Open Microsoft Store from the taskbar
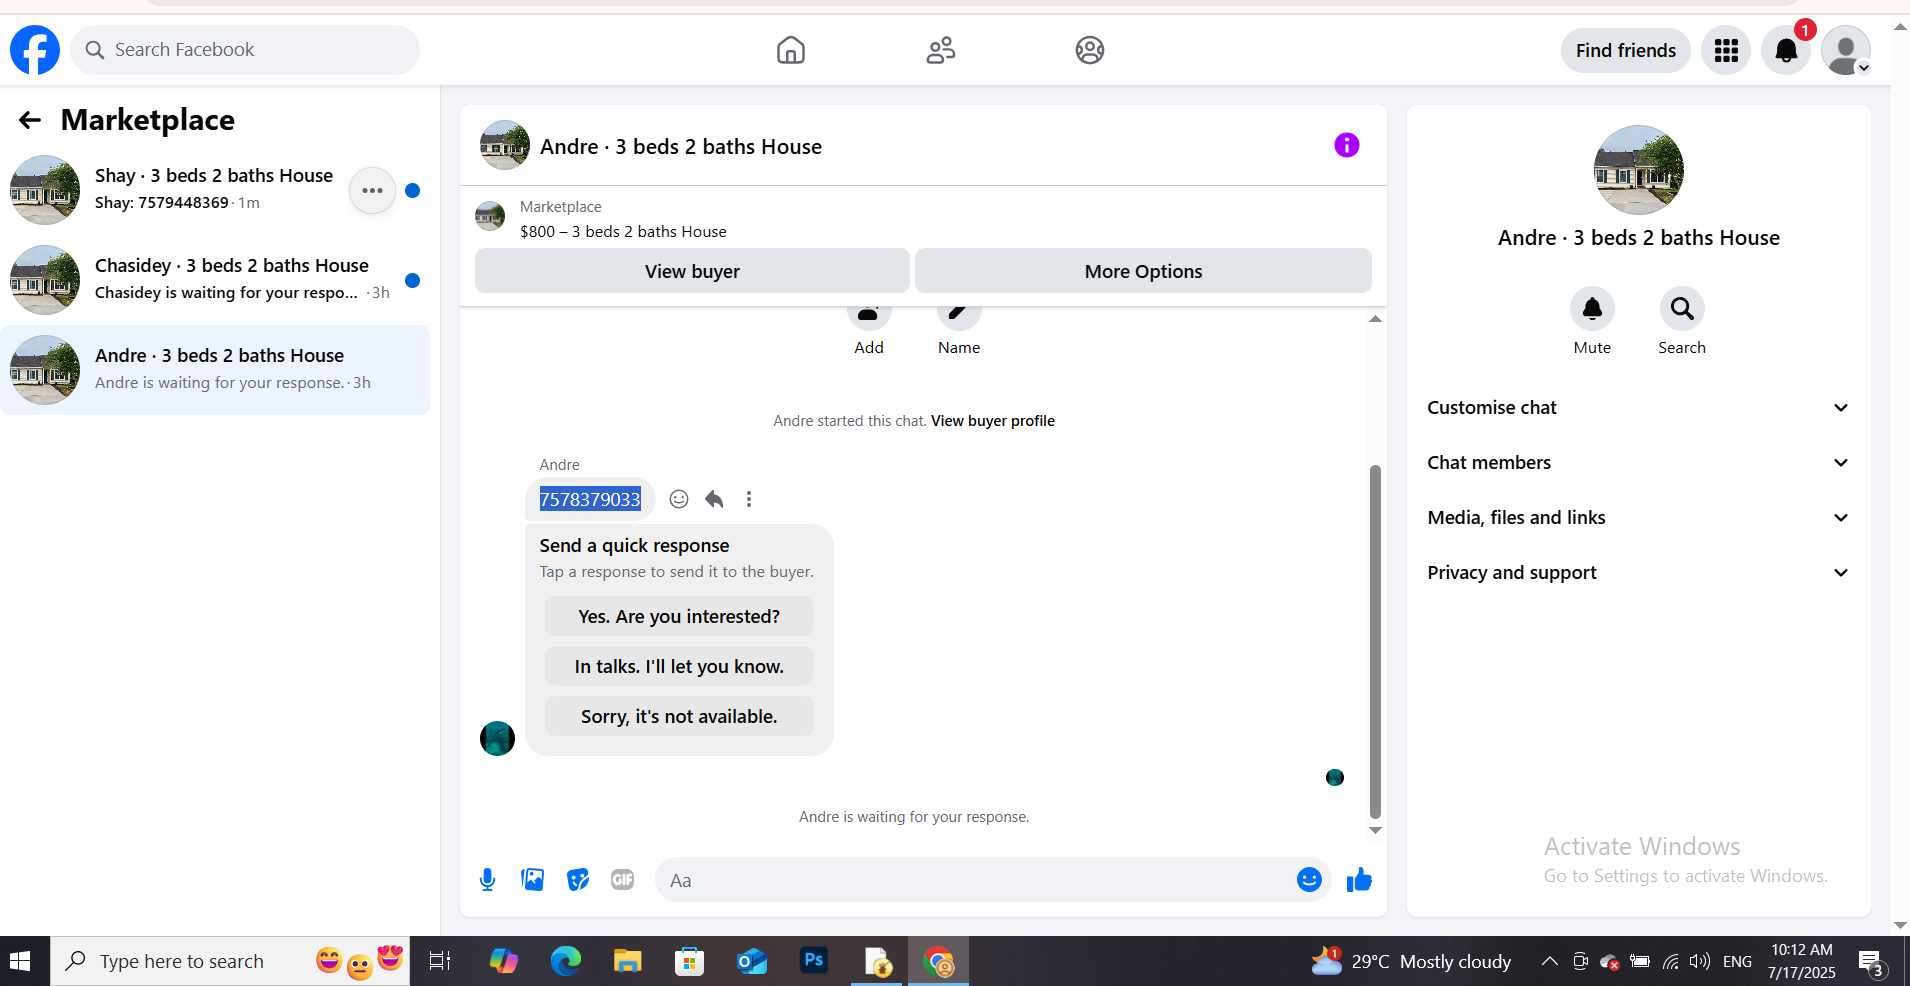Image resolution: width=1910 pixels, height=986 pixels. pyautogui.click(x=689, y=961)
